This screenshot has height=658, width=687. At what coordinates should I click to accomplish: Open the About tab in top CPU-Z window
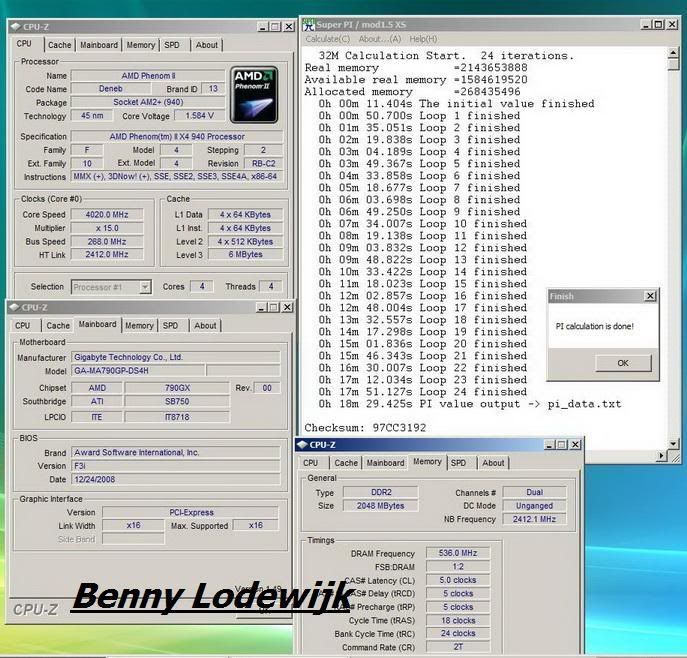click(206, 45)
